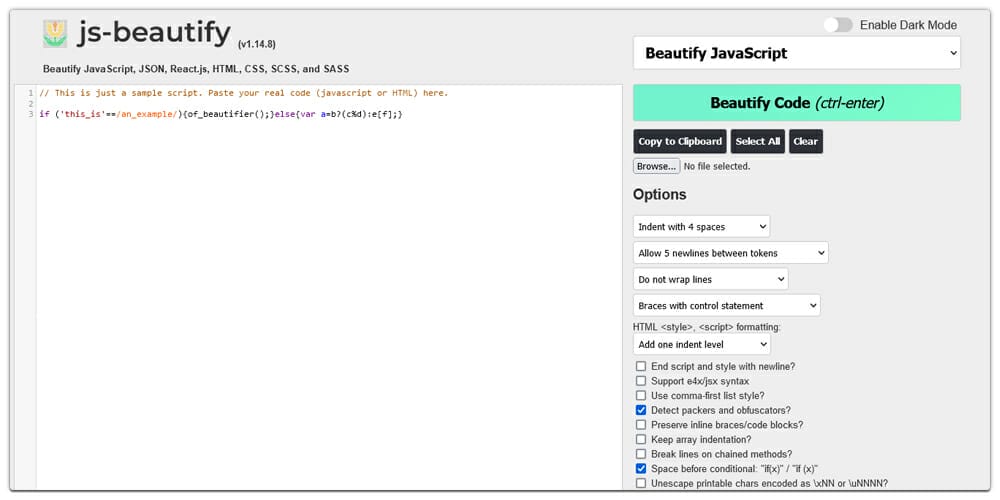The width and height of the screenshot is (1000, 500).
Task: Click the js-beautify title heading
Action: pyautogui.click(x=154, y=33)
